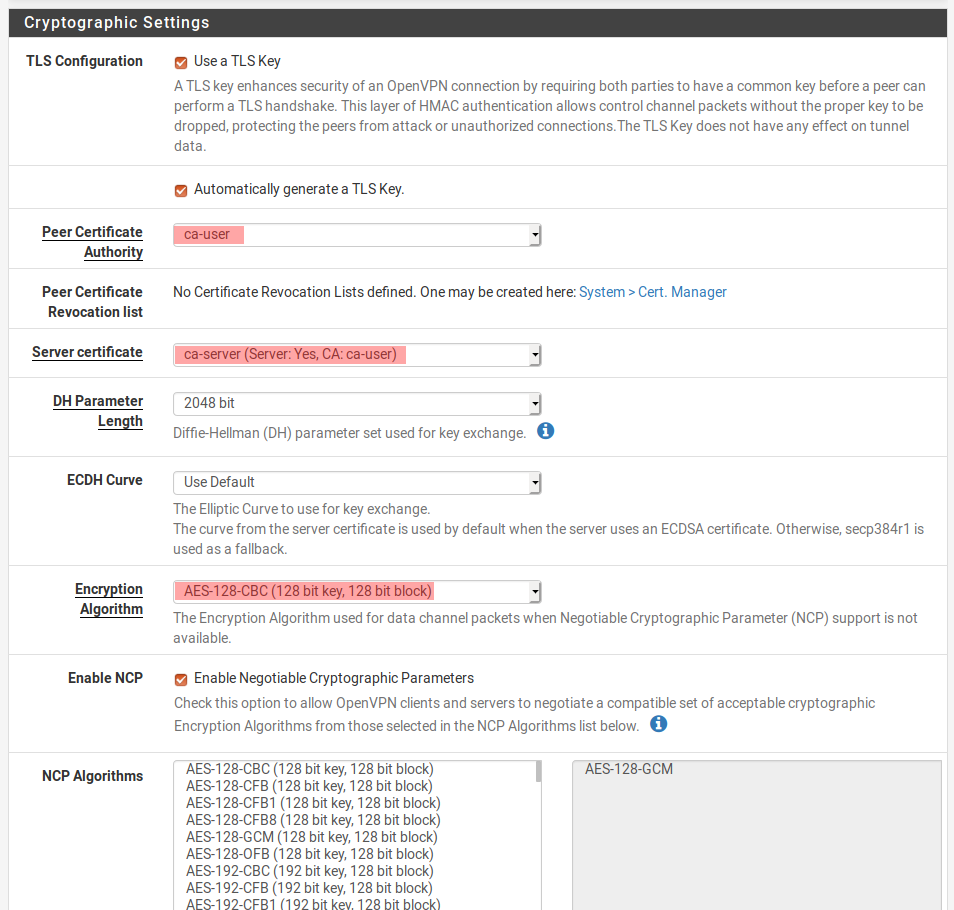Select AES-128-GCM (128 bit key) list entry
This screenshot has height=910, width=954.
click(x=312, y=837)
